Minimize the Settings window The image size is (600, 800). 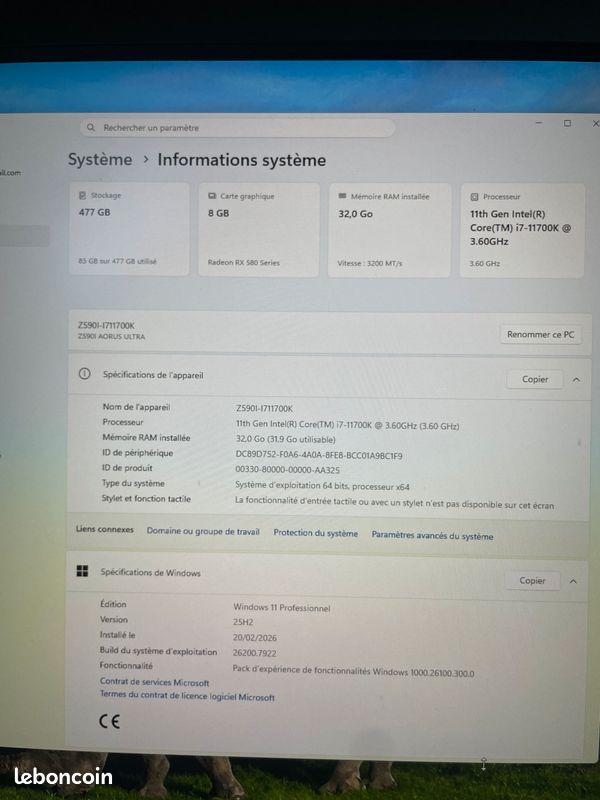[539, 122]
